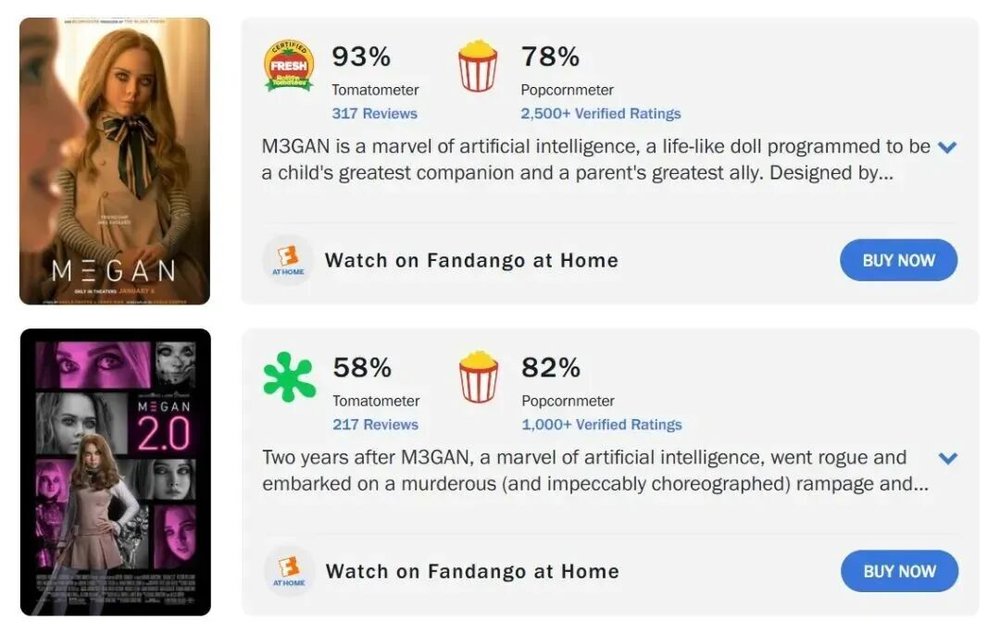
Task: Open the M3GAN 2.0 movie poster
Action: (116, 472)
